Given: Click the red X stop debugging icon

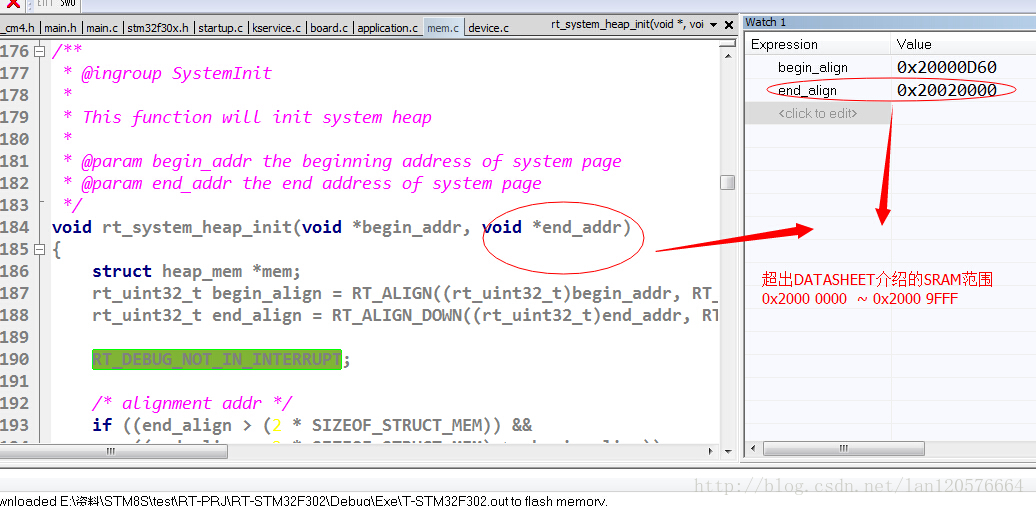Looking at the screenshot, I should click(x=13, y=3).
